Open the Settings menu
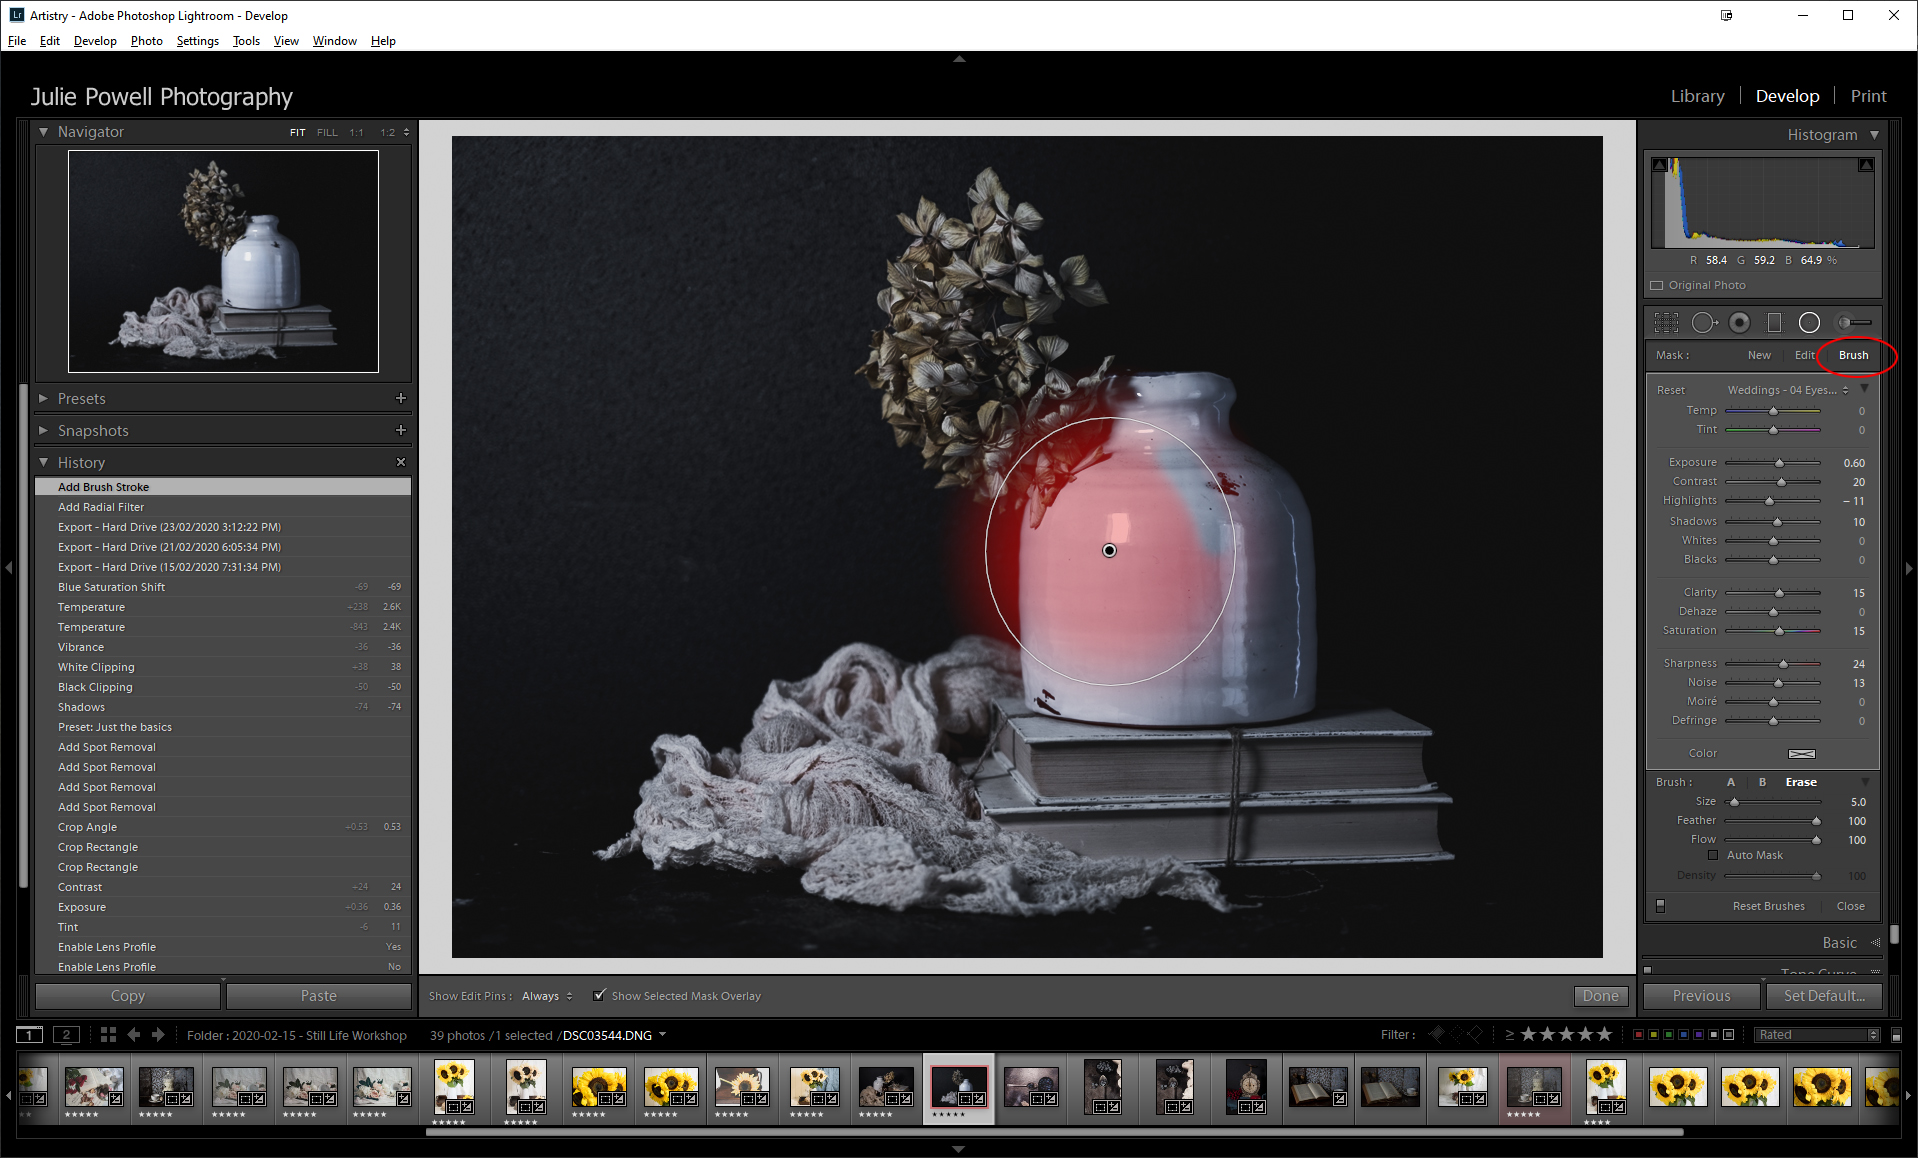 click(197, 41)
